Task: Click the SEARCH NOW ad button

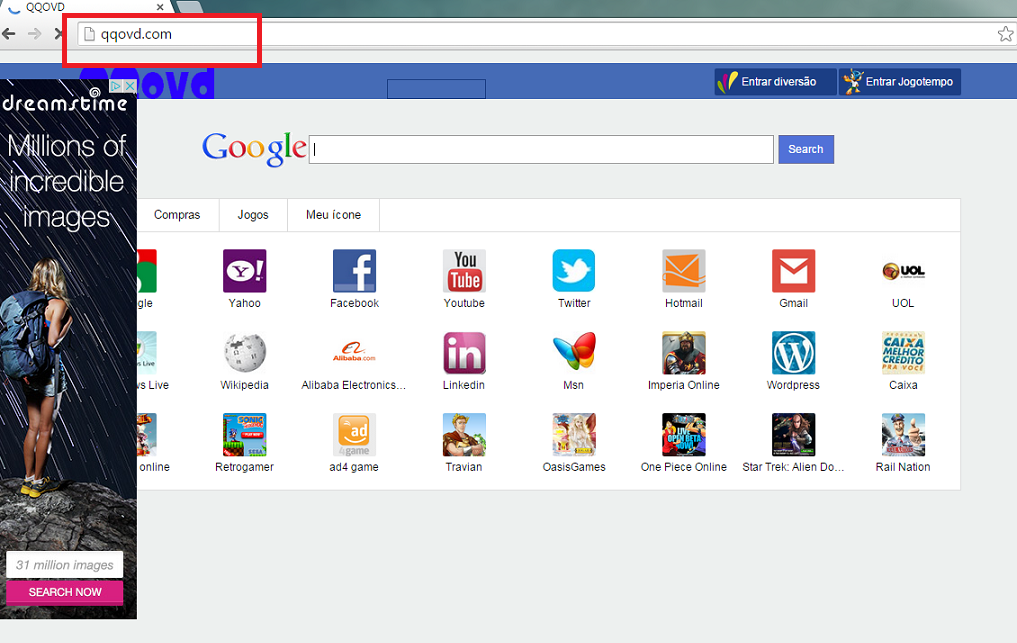Action: (65, 592)
